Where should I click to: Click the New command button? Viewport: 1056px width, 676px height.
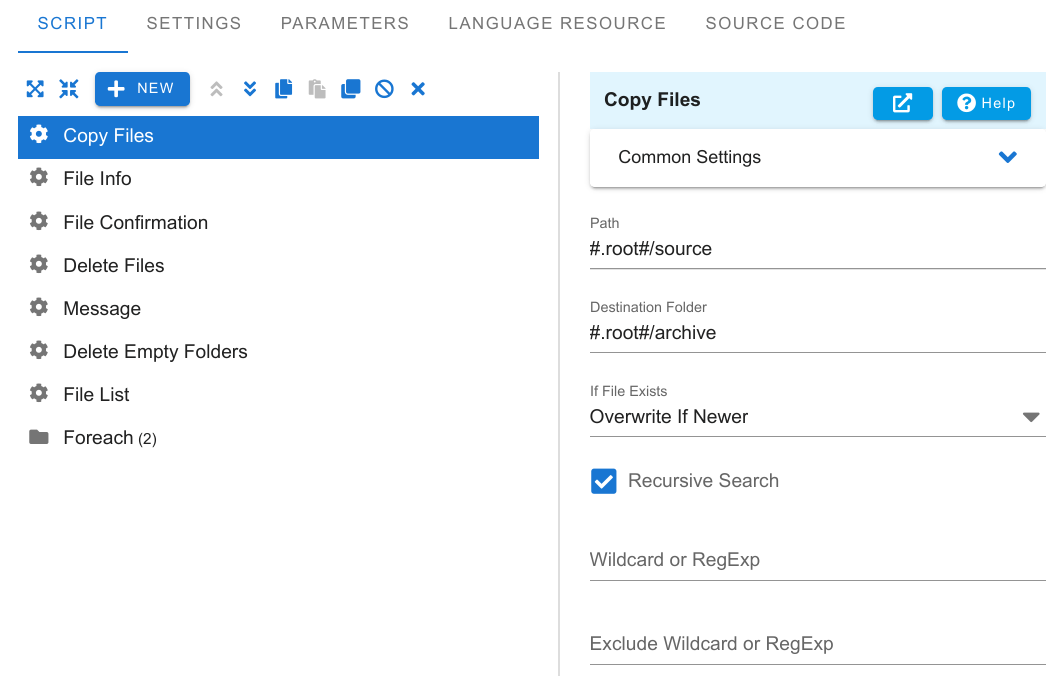click(142, 89)
